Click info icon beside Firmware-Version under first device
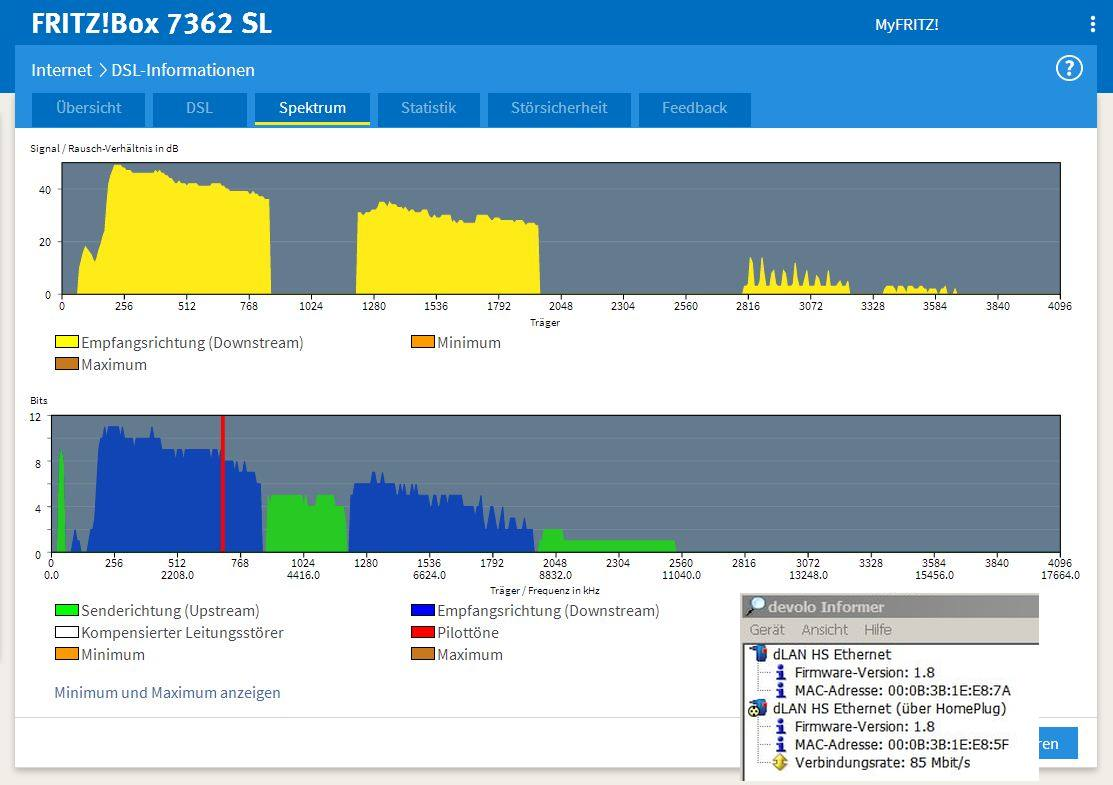 pos(781,671)
